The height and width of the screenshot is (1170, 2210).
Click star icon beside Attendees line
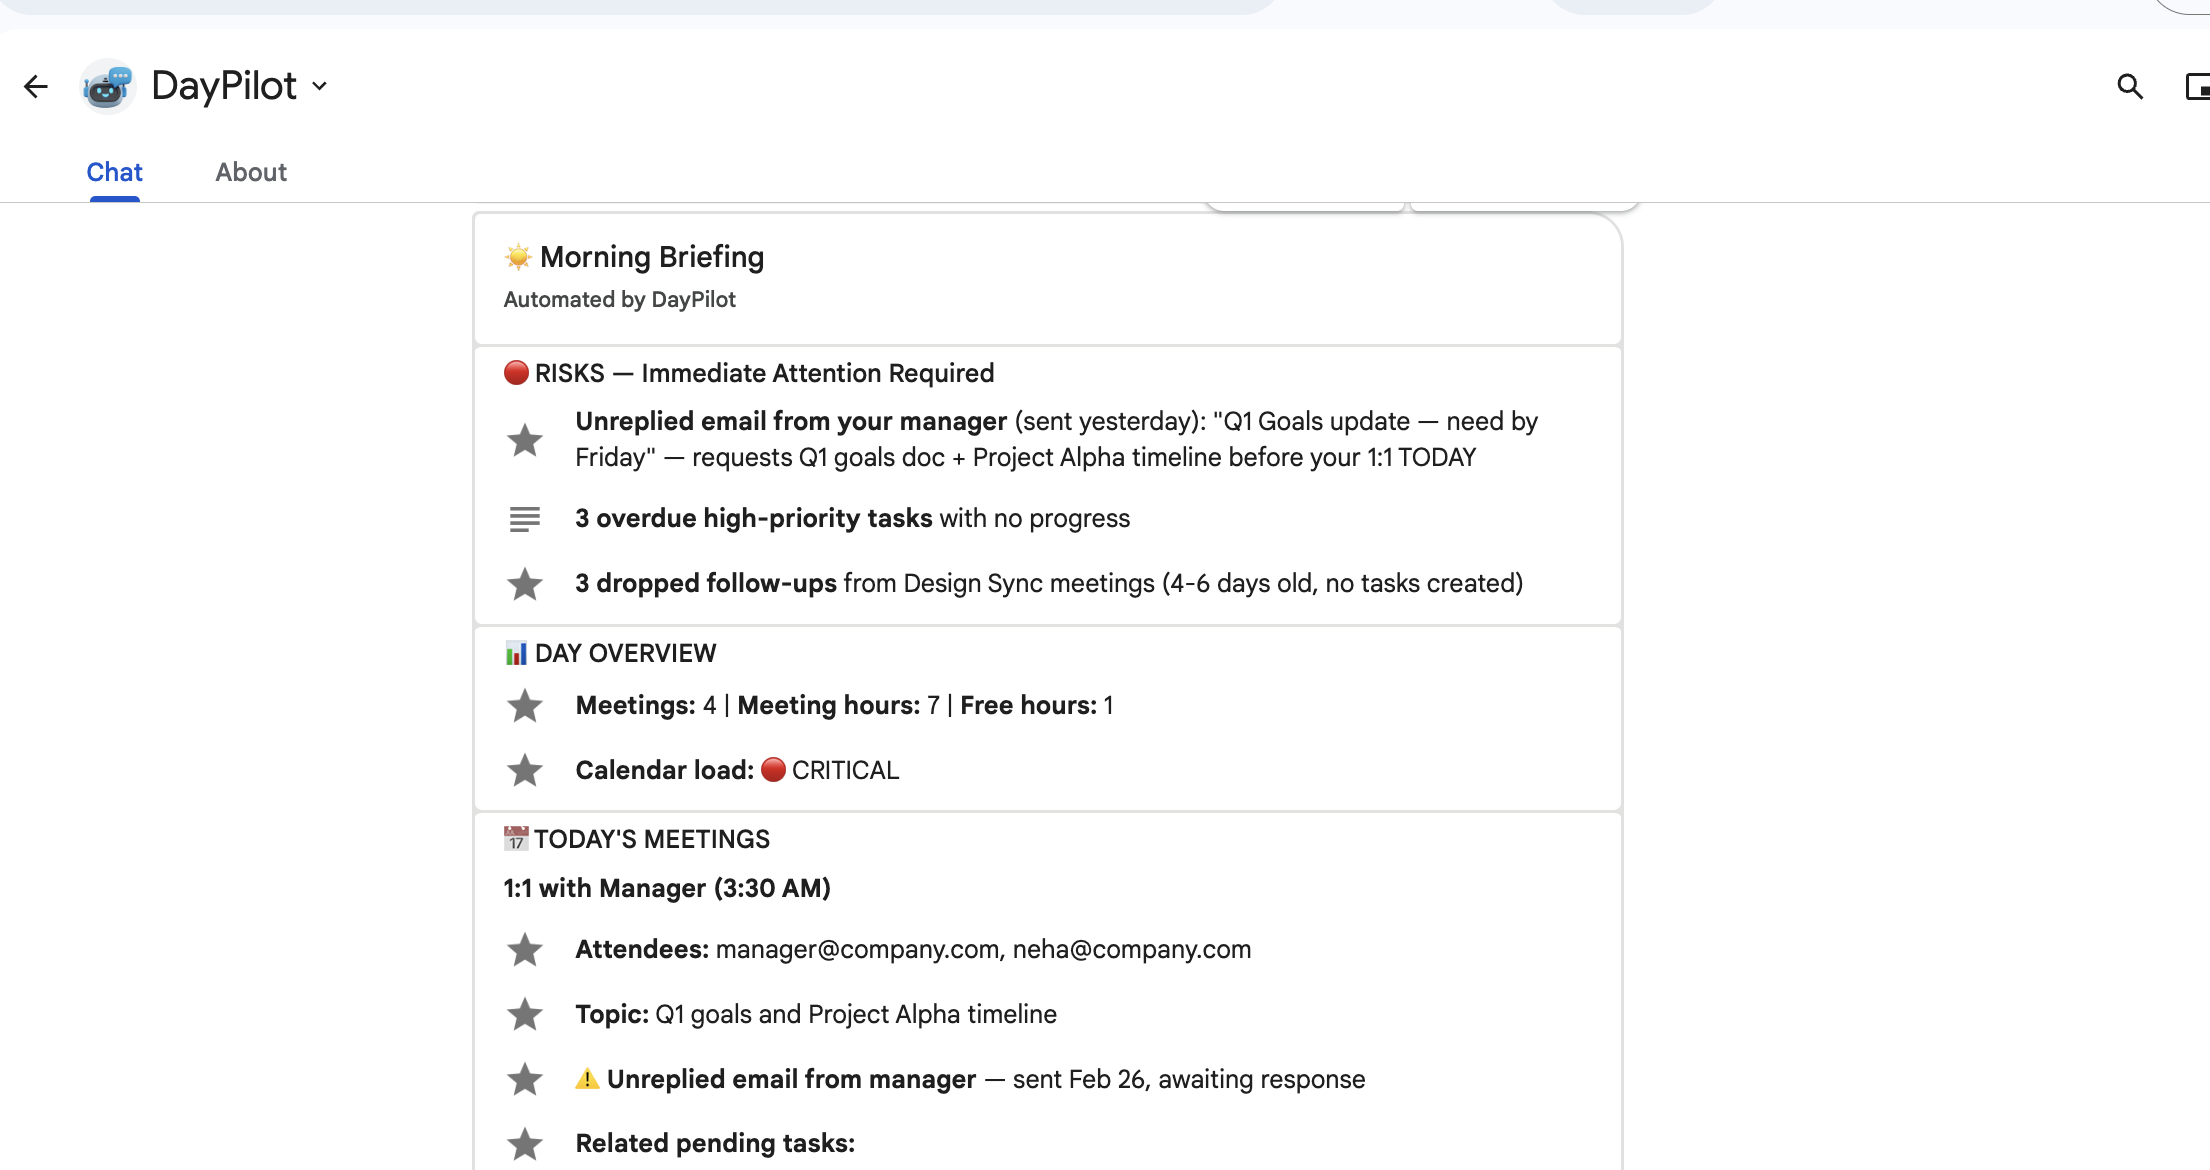524,950
